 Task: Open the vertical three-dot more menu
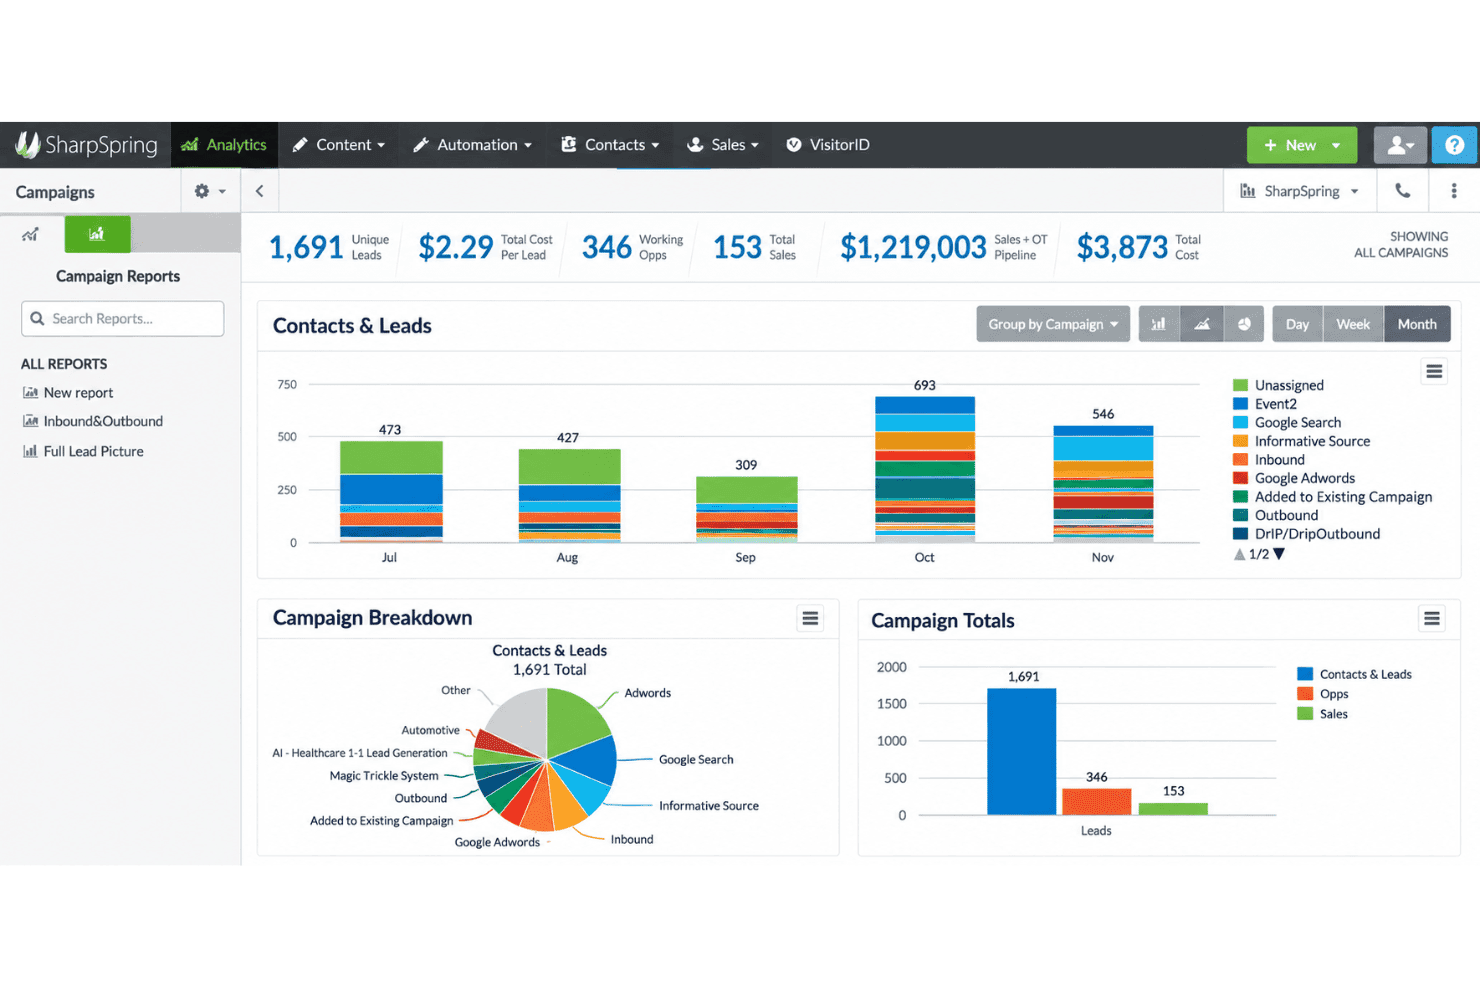pyautogui.click(x=1454, y=191)
